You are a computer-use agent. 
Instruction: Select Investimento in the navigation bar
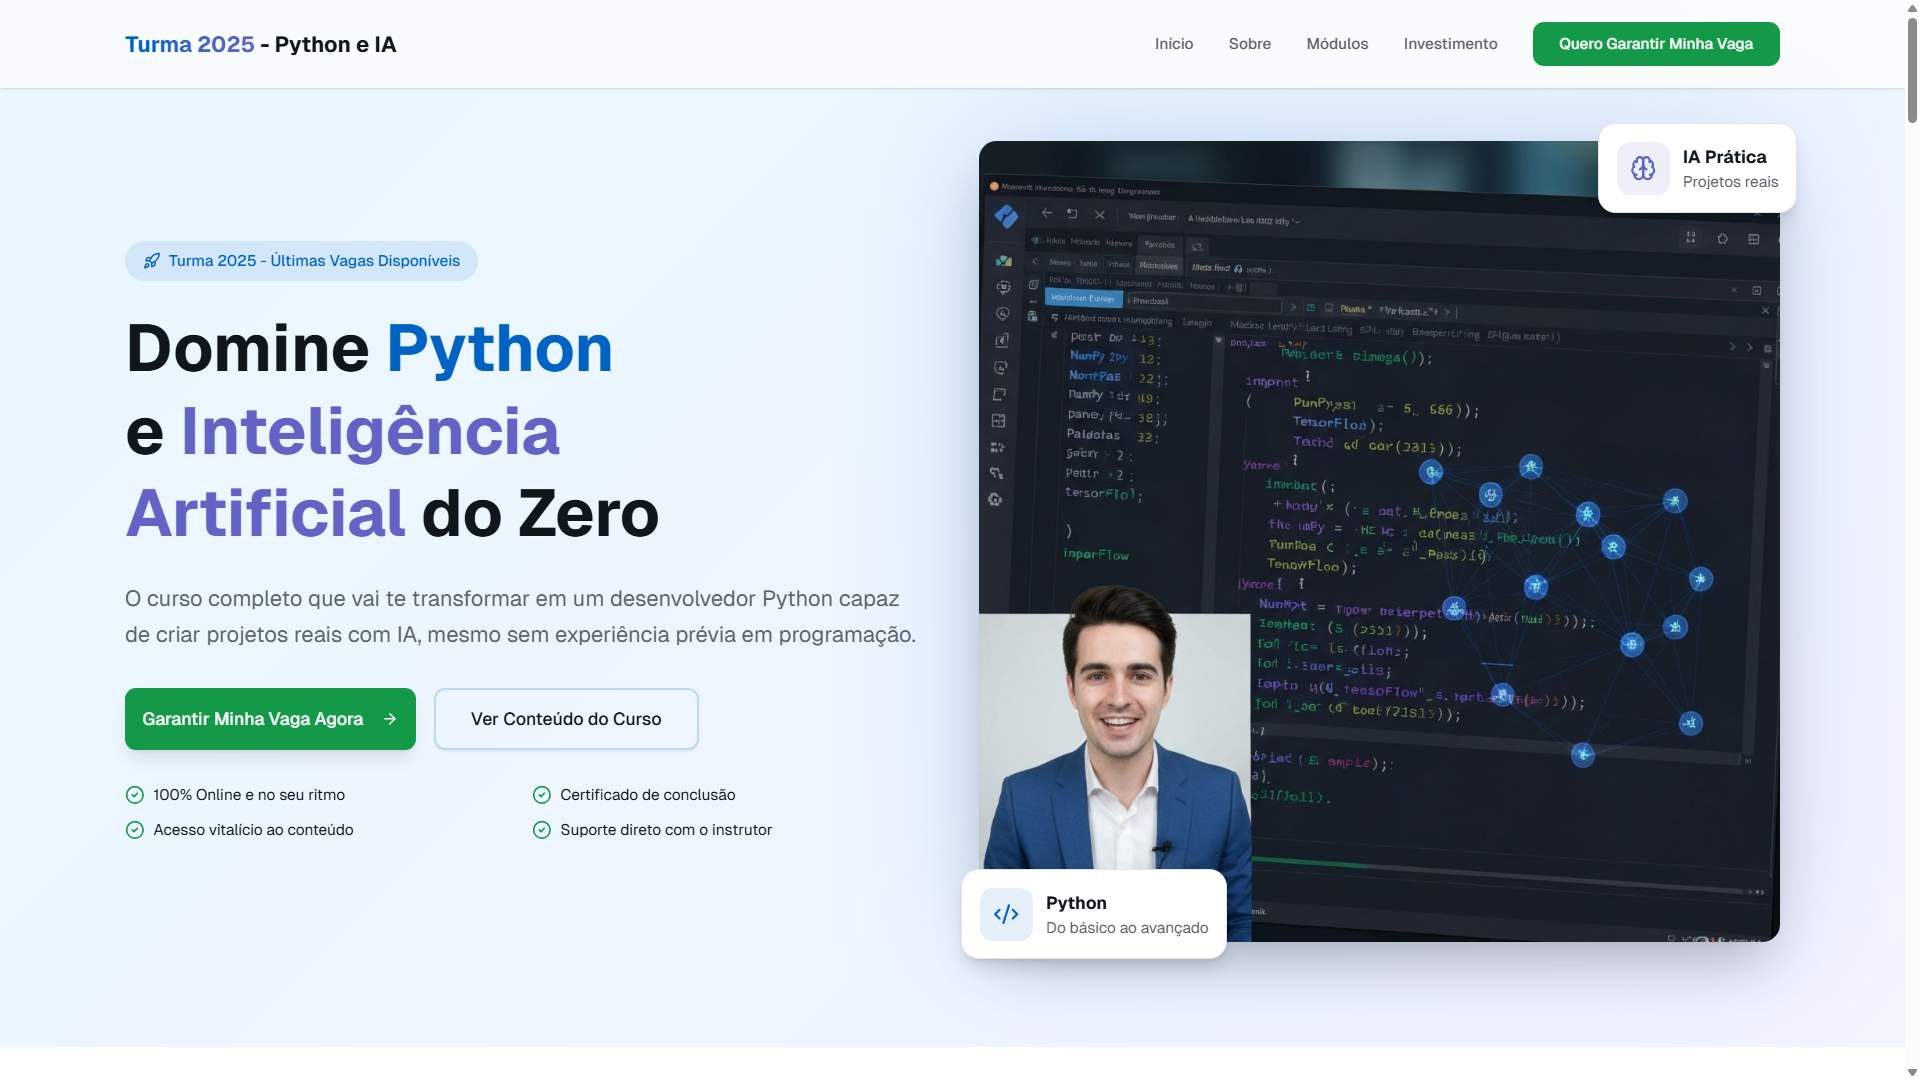click(1450, 43)
